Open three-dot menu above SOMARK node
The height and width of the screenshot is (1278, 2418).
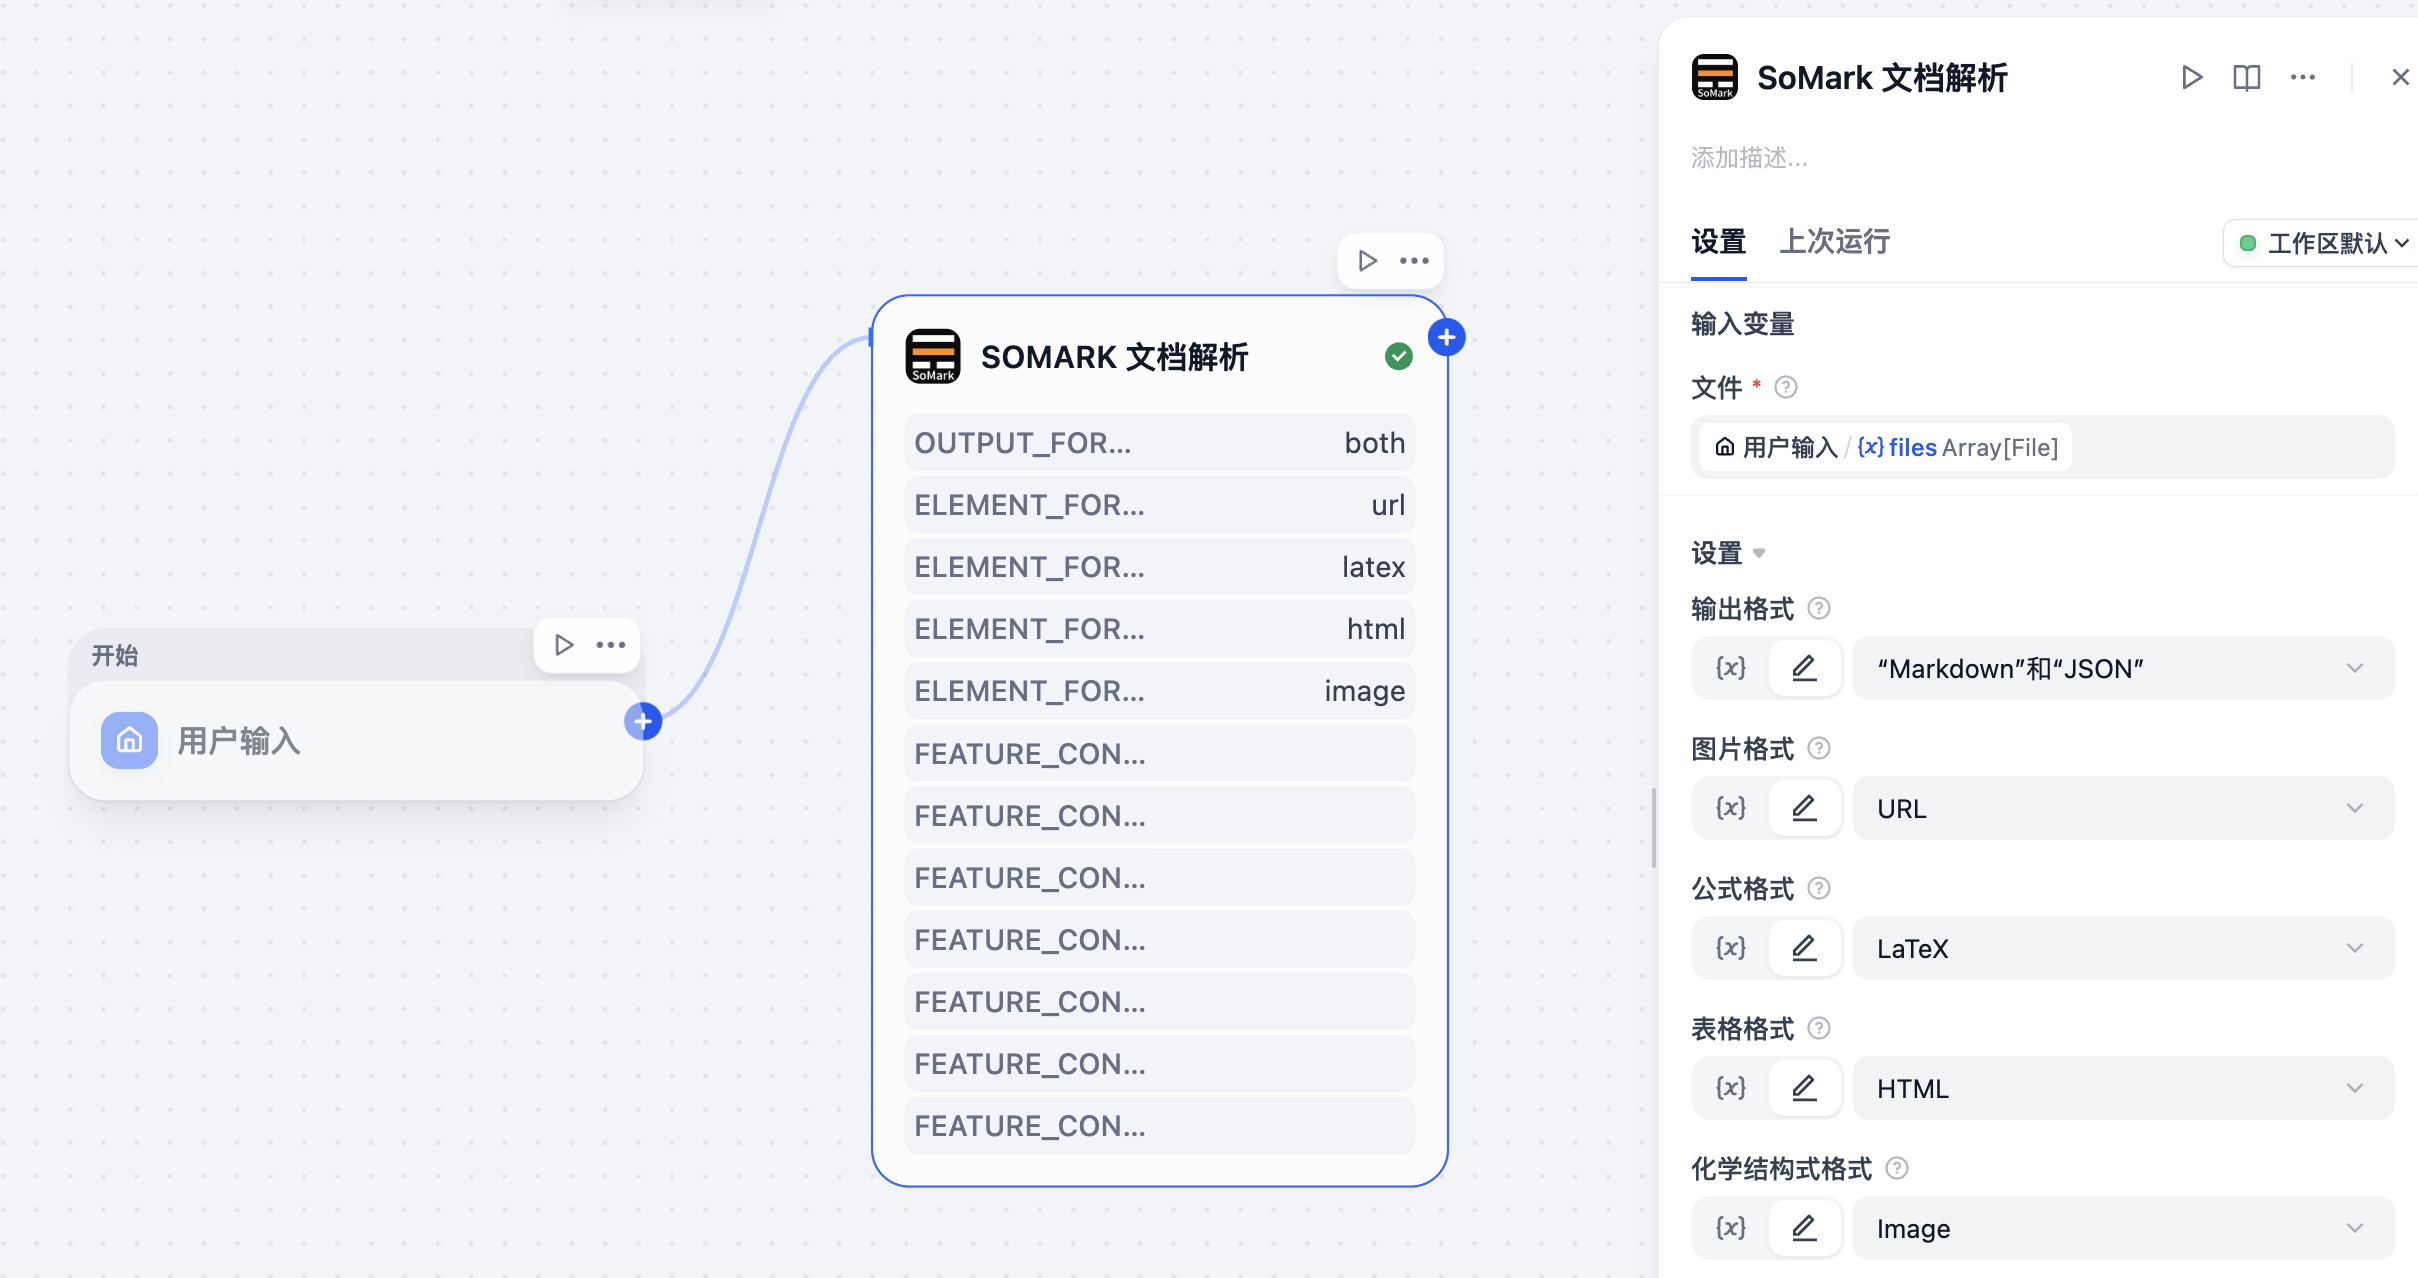coord(1414,261)
